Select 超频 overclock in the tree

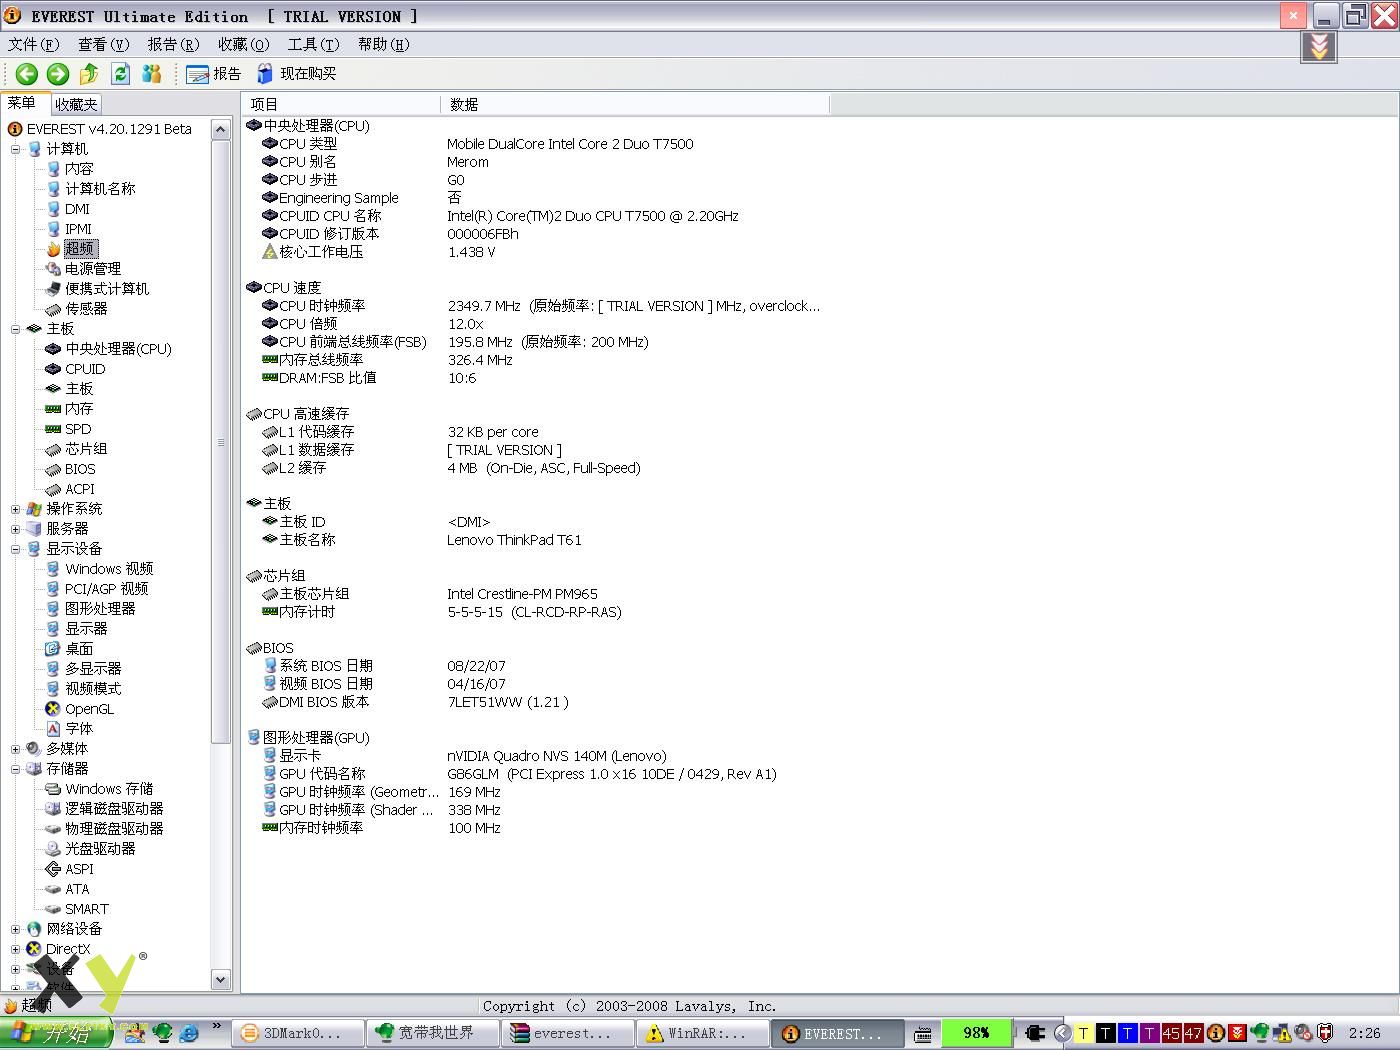click(80, 249)
